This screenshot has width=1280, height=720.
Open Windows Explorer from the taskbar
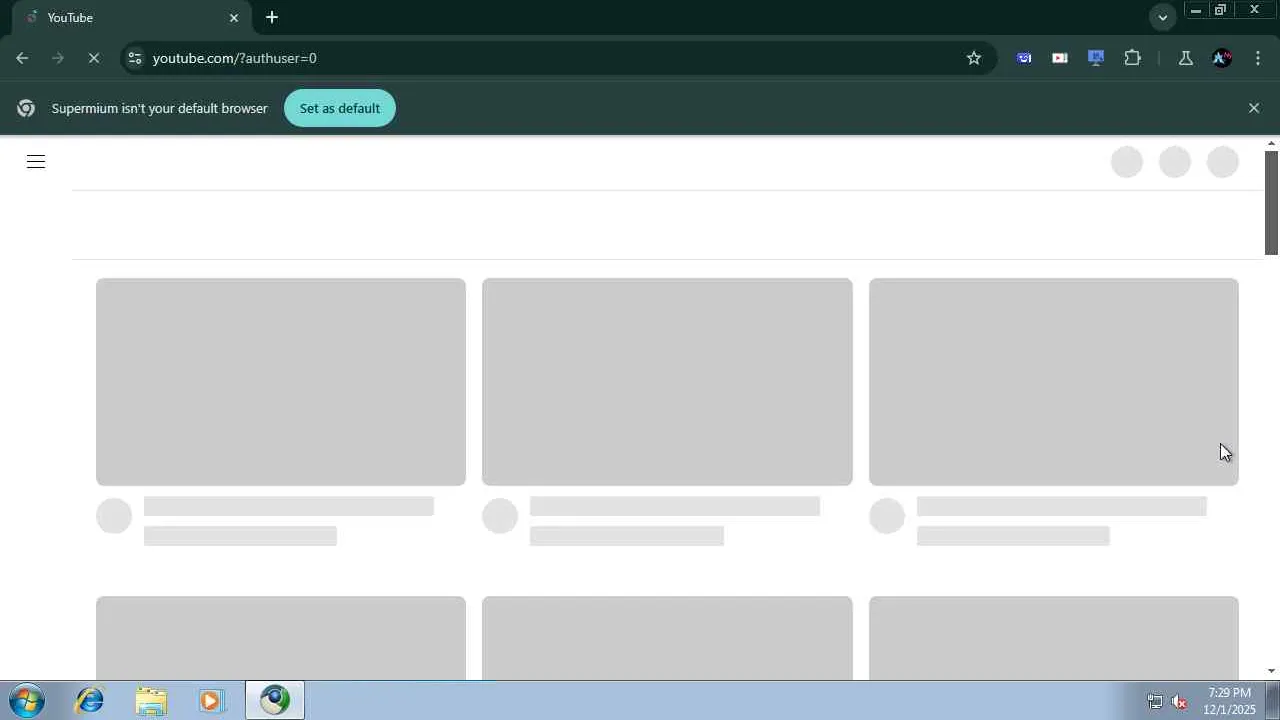[151, 700]
